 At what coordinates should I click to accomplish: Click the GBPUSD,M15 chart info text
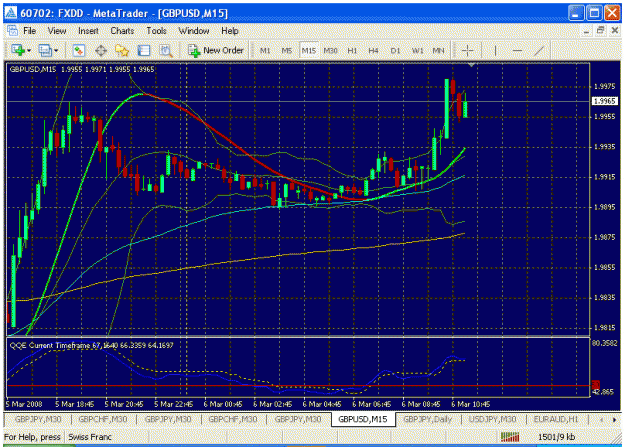[x=82, y=69]
